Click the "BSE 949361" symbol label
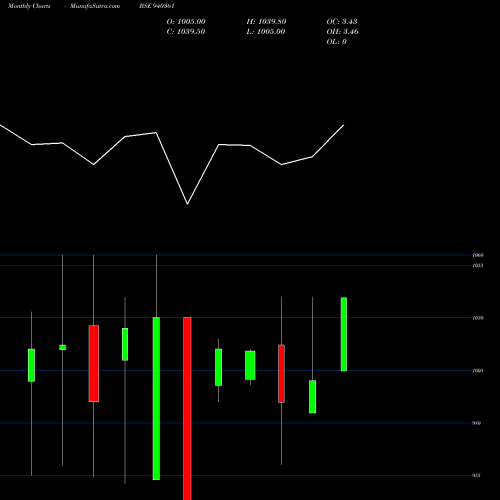The height and width of the screenshot is (500, 500). 157,6
